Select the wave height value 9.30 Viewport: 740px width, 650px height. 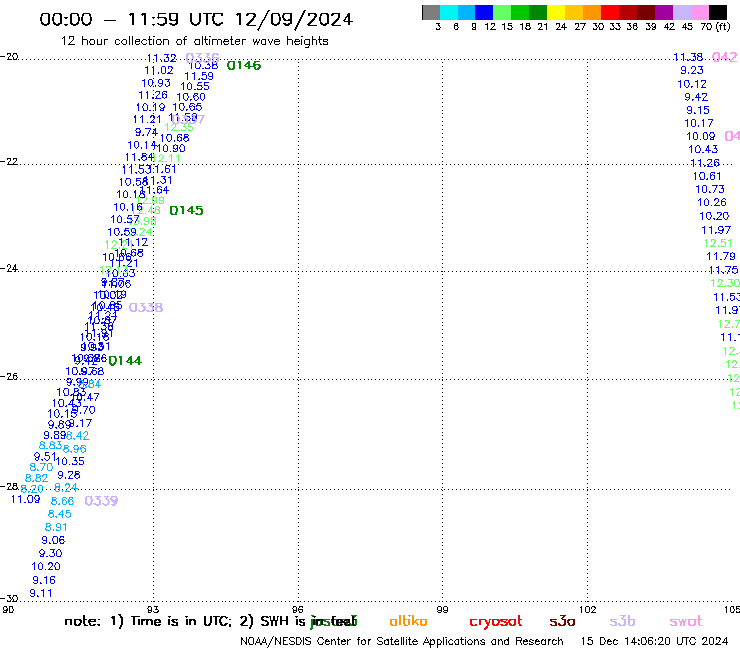click(x=50, y=553)
